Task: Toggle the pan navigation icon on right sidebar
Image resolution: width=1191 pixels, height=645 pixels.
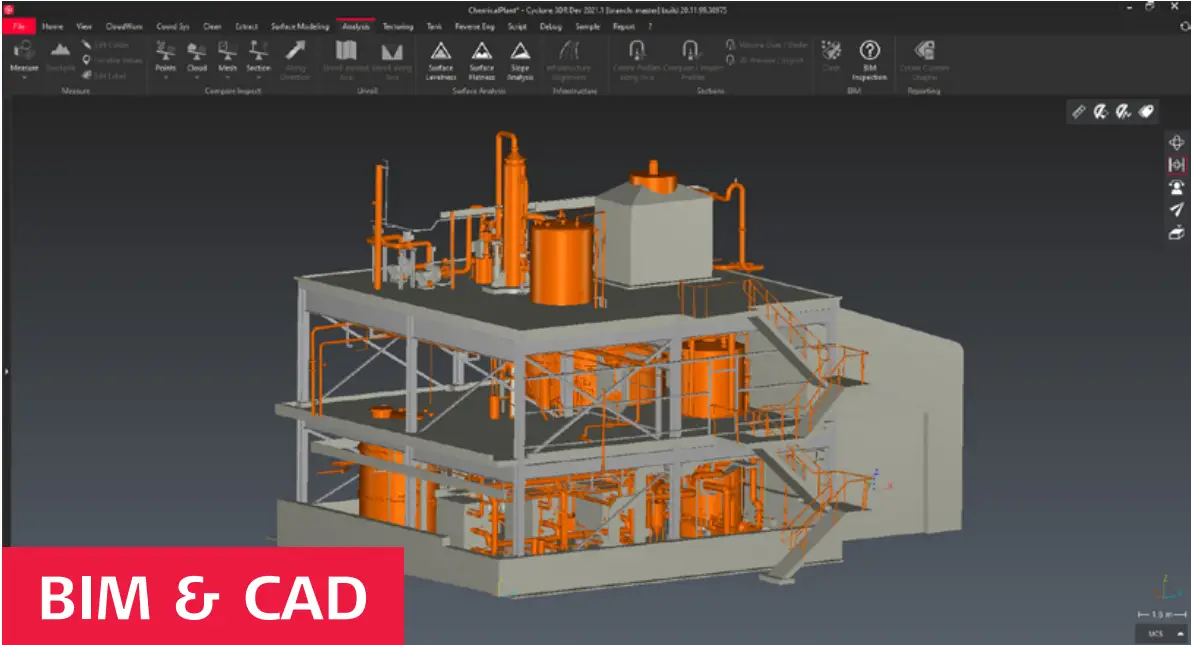Action: (x=1177, y=141)
